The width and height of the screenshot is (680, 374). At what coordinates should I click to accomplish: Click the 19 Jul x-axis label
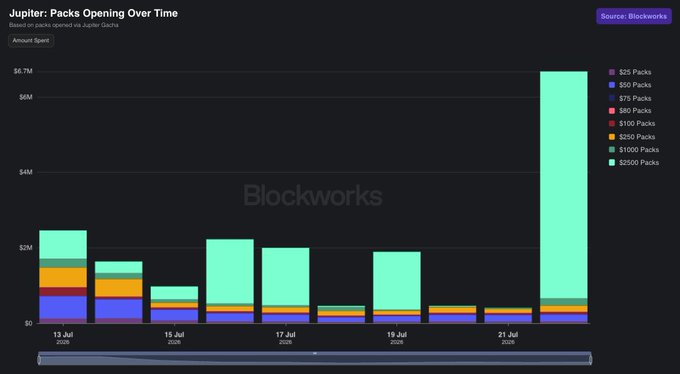[397, 338]
